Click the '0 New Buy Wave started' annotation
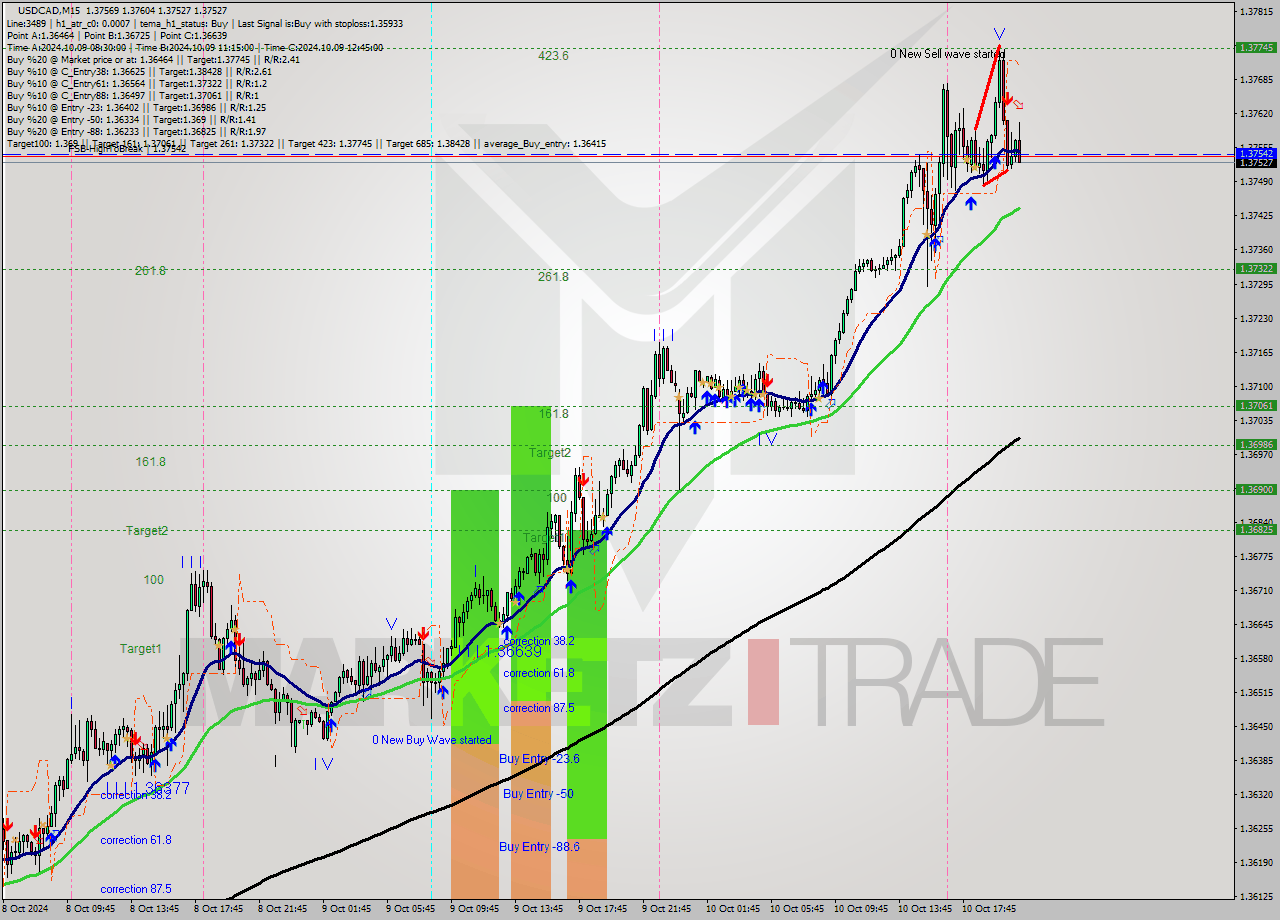 pos(432,740)
